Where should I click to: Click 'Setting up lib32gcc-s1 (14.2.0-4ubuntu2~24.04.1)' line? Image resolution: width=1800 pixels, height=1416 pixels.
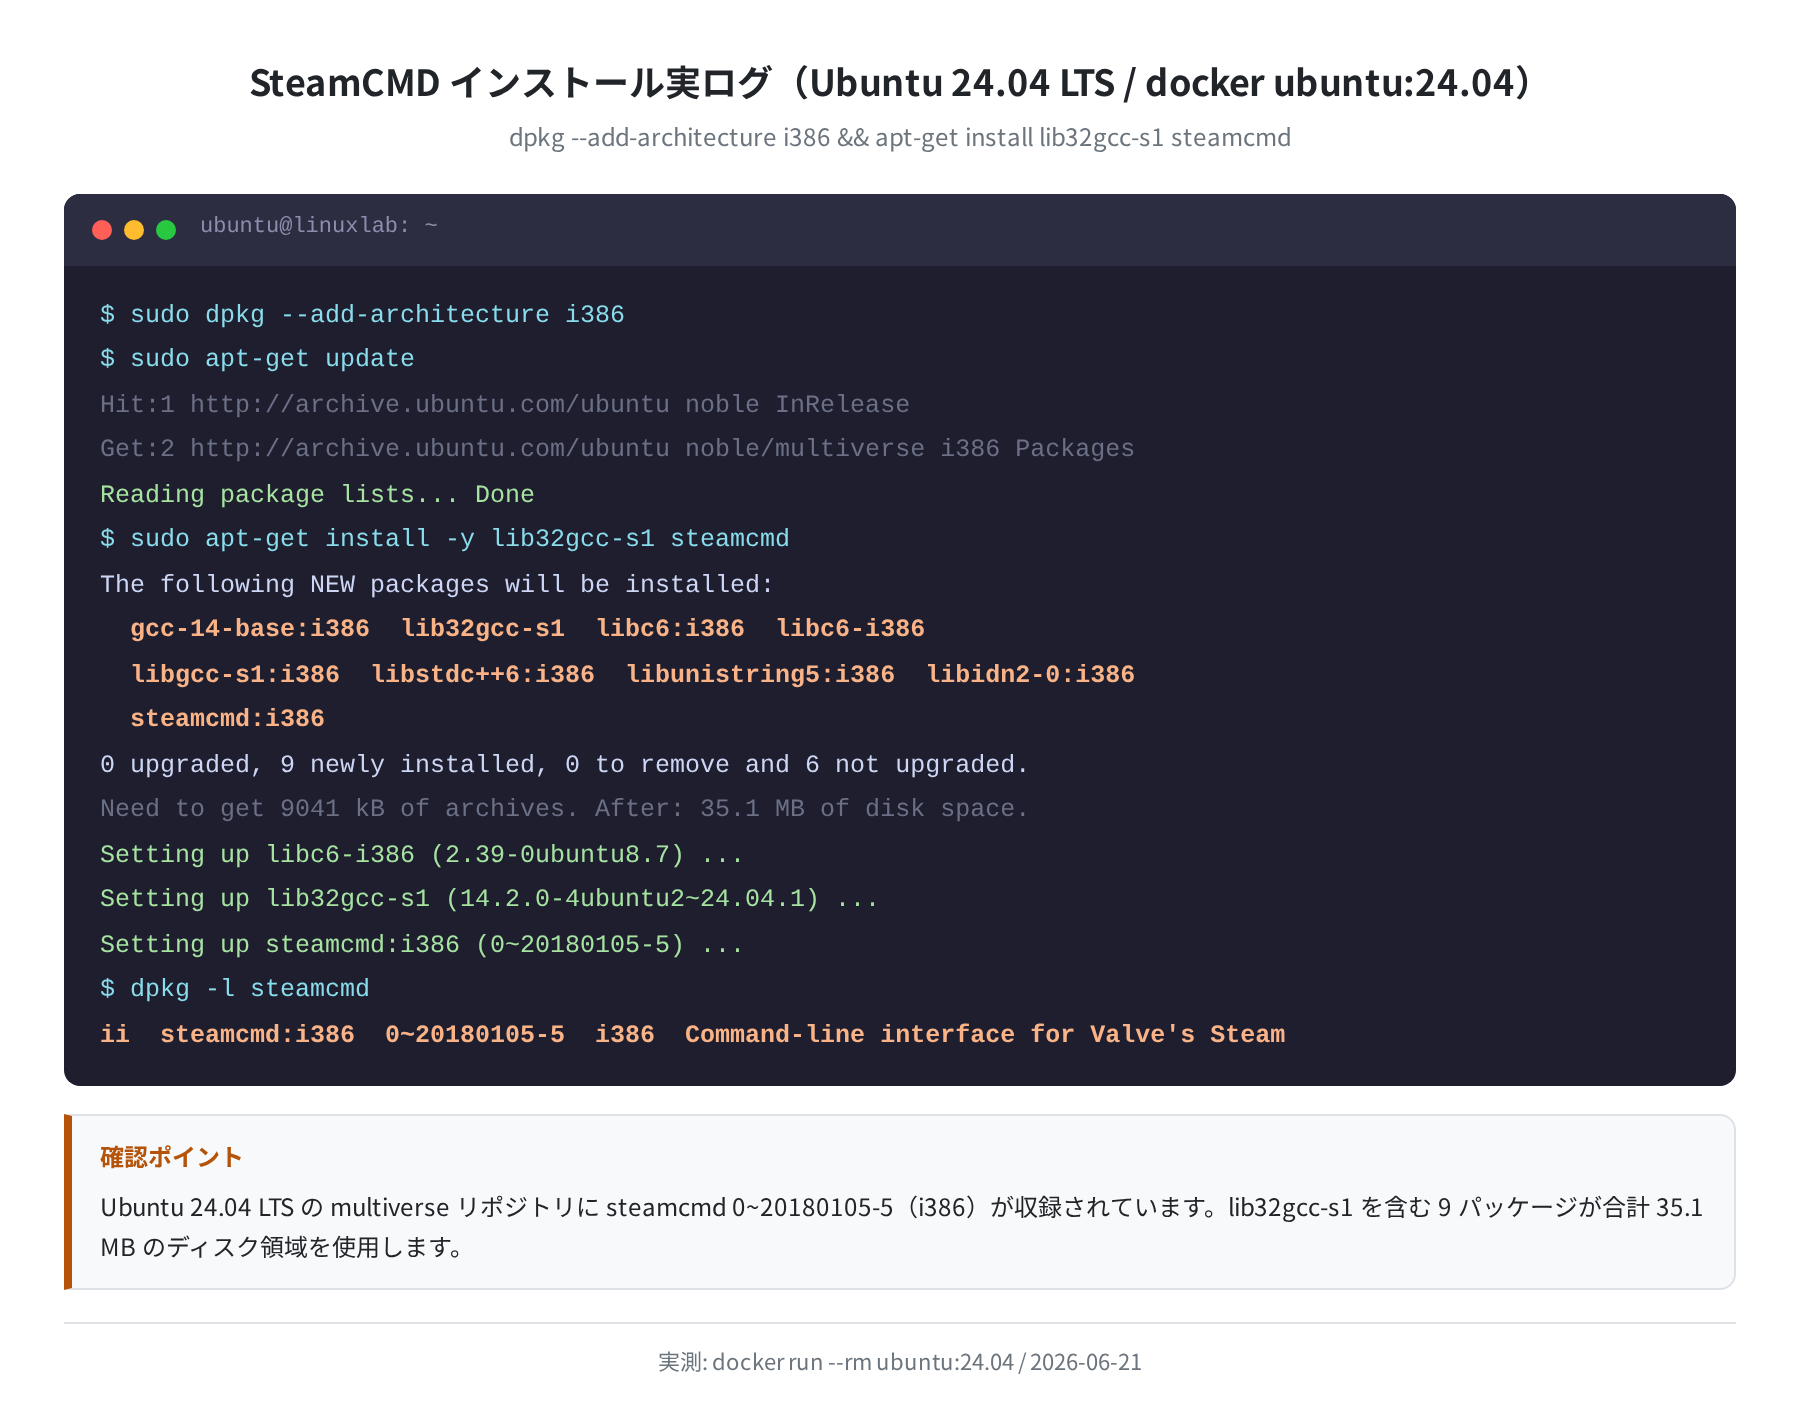490,898
